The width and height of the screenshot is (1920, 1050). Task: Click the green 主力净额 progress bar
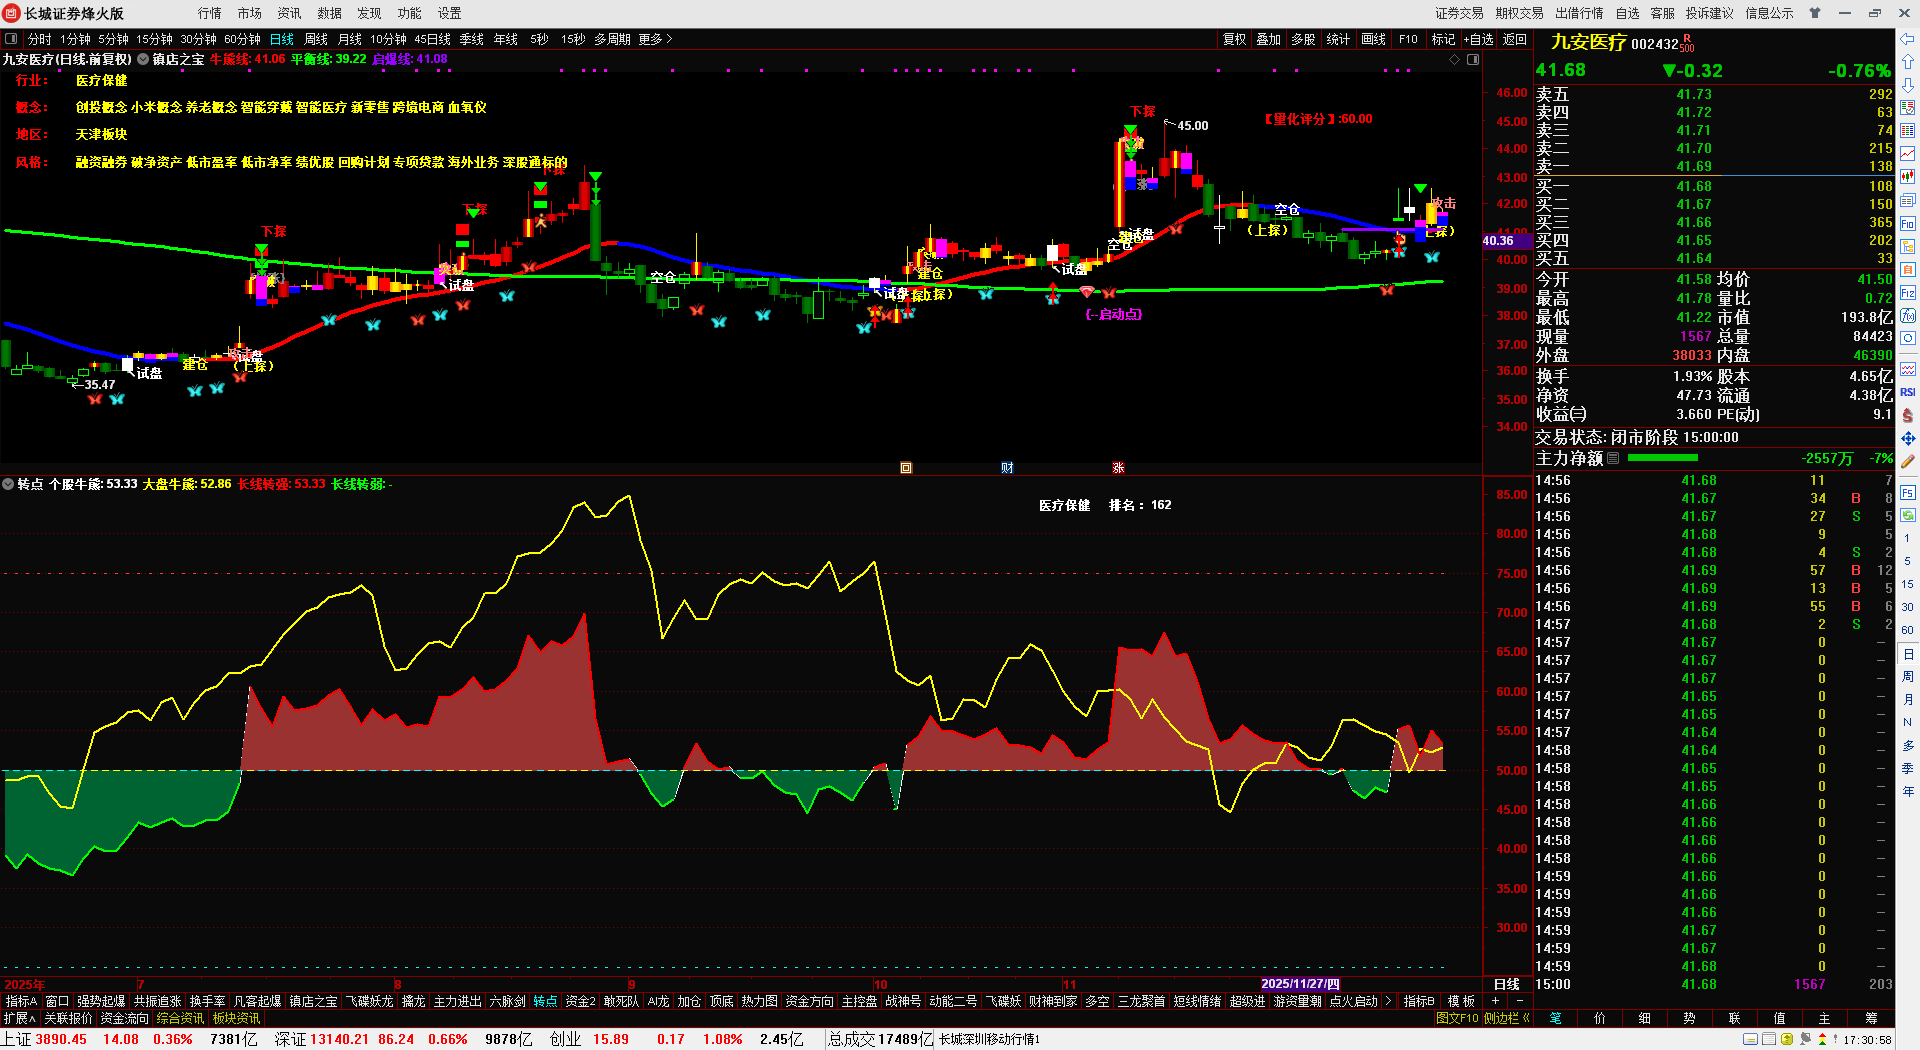tap(1663, 458)
